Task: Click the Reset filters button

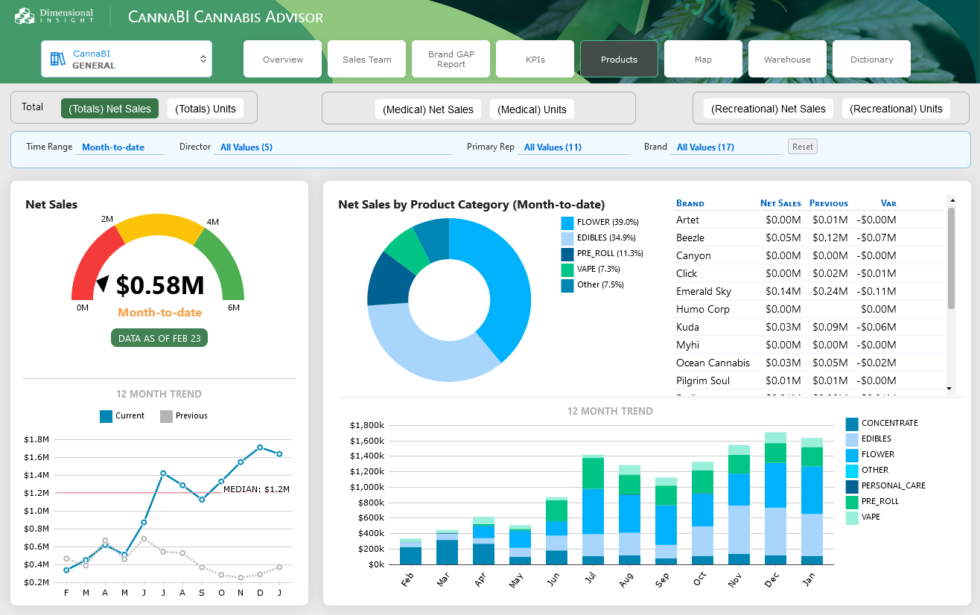Action: click(x=802, y=145)
